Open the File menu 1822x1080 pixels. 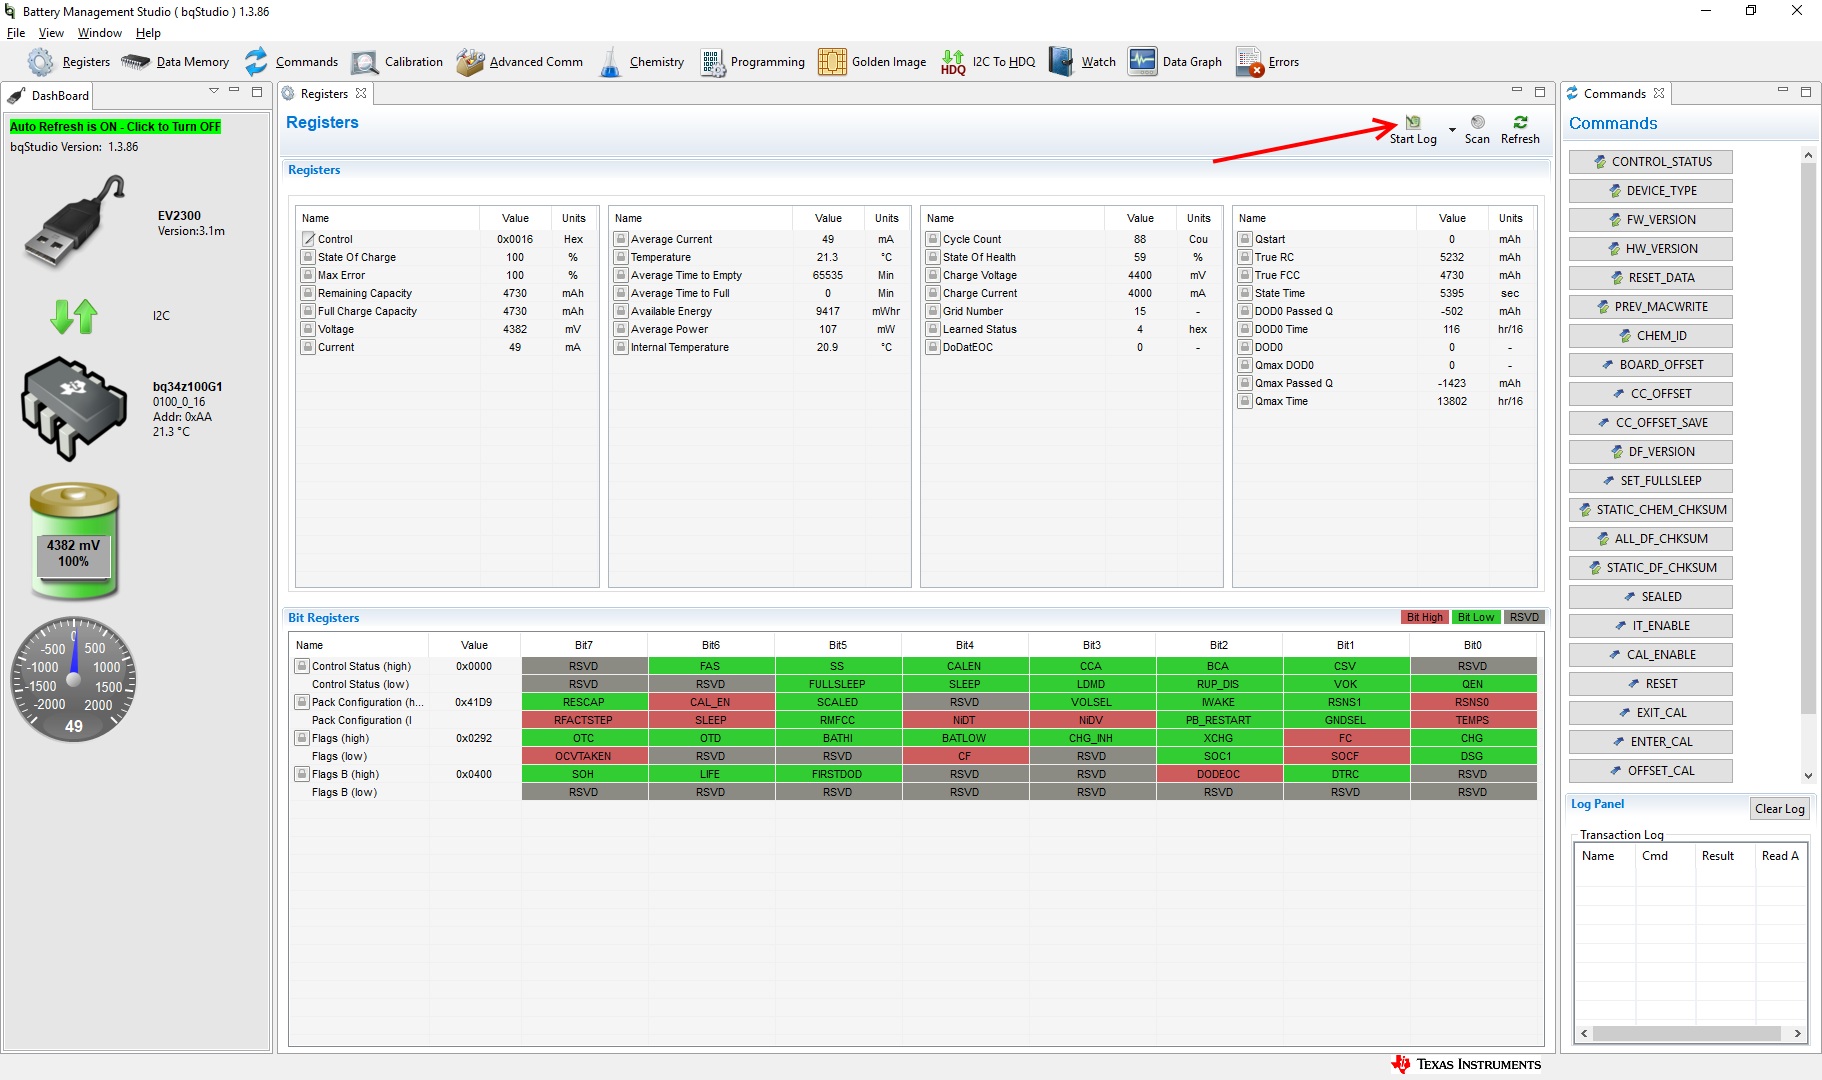click(16, 33)
